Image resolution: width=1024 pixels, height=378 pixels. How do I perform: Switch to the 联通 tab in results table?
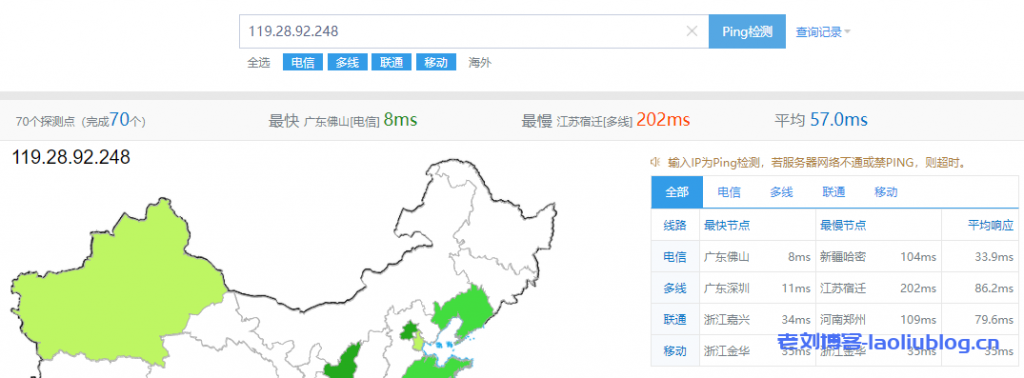[834, 192]
